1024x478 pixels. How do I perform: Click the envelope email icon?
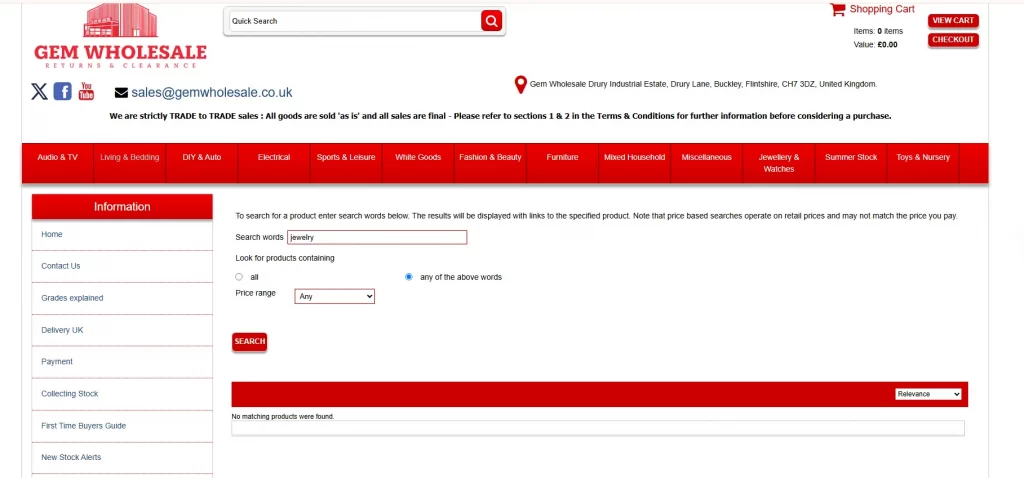point(121,93)
